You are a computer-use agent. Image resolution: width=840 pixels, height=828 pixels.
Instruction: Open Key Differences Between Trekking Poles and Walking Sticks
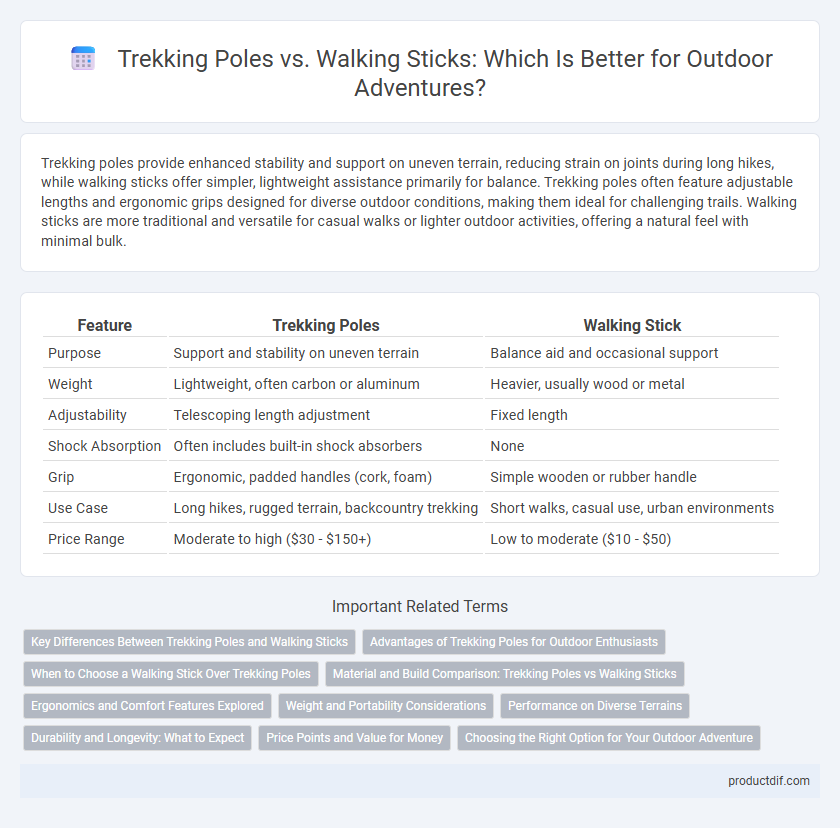(x=190, y=642)
